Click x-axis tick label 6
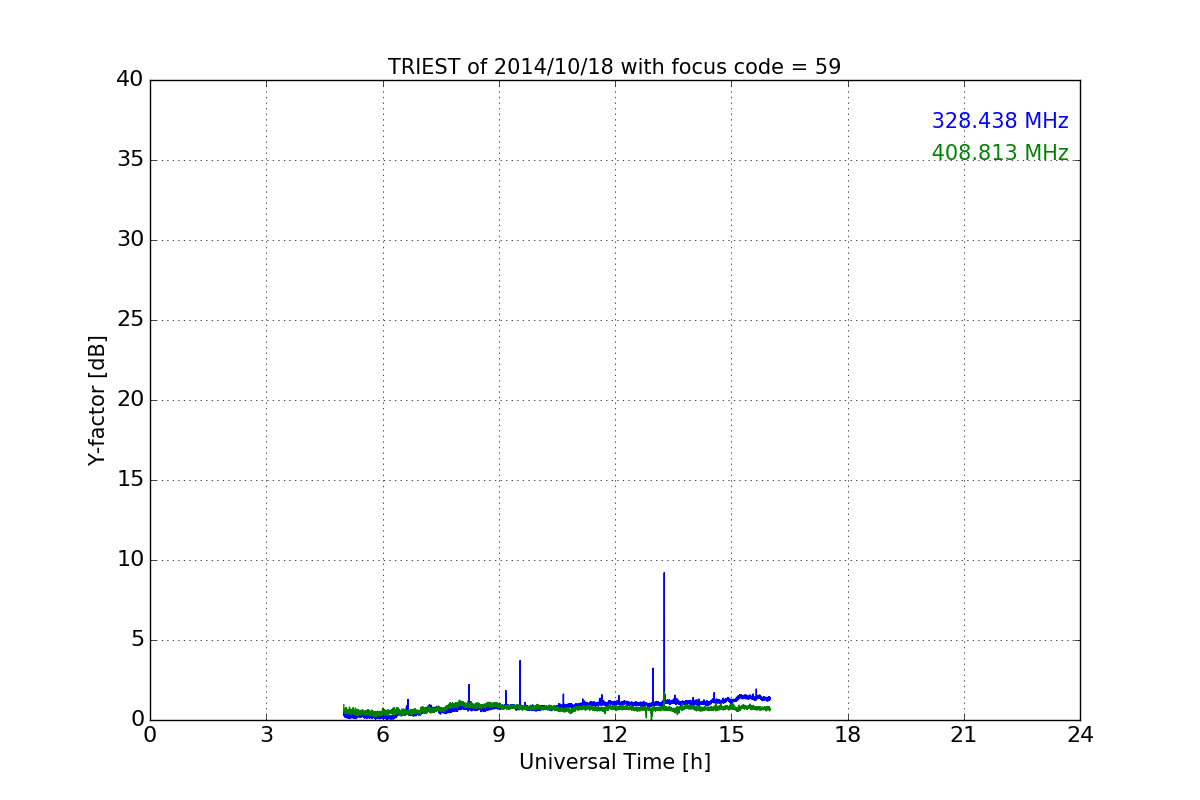 [x=383, y=735]
